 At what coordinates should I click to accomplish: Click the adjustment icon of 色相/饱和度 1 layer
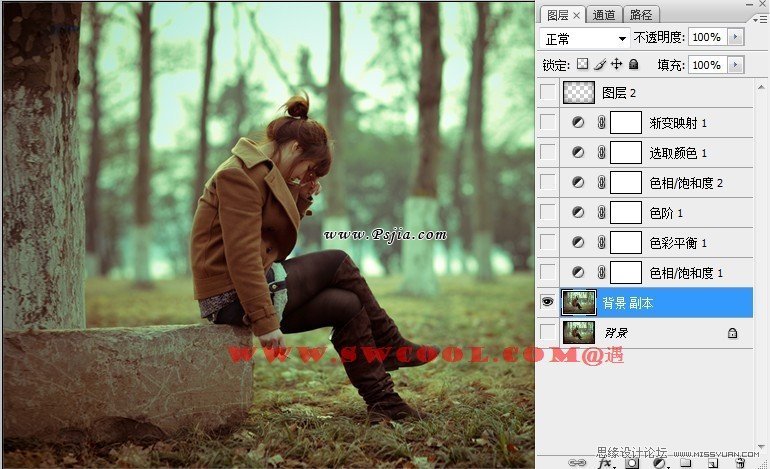tap(578, 272)
